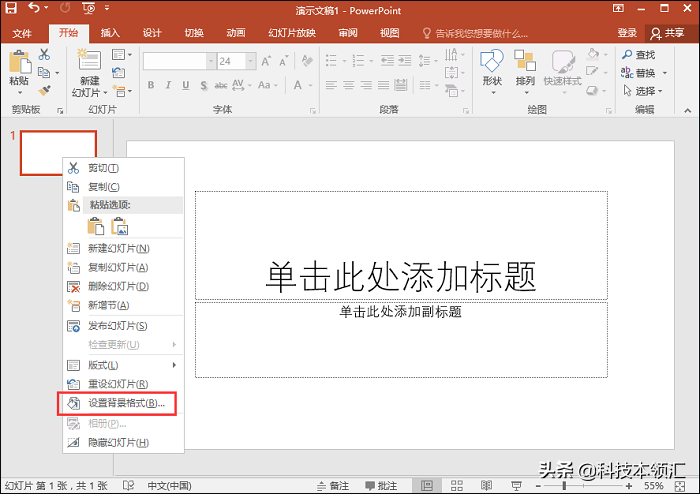Toggle Center alignment button
This screenshot has width=700, height=494.
point(348,85)
